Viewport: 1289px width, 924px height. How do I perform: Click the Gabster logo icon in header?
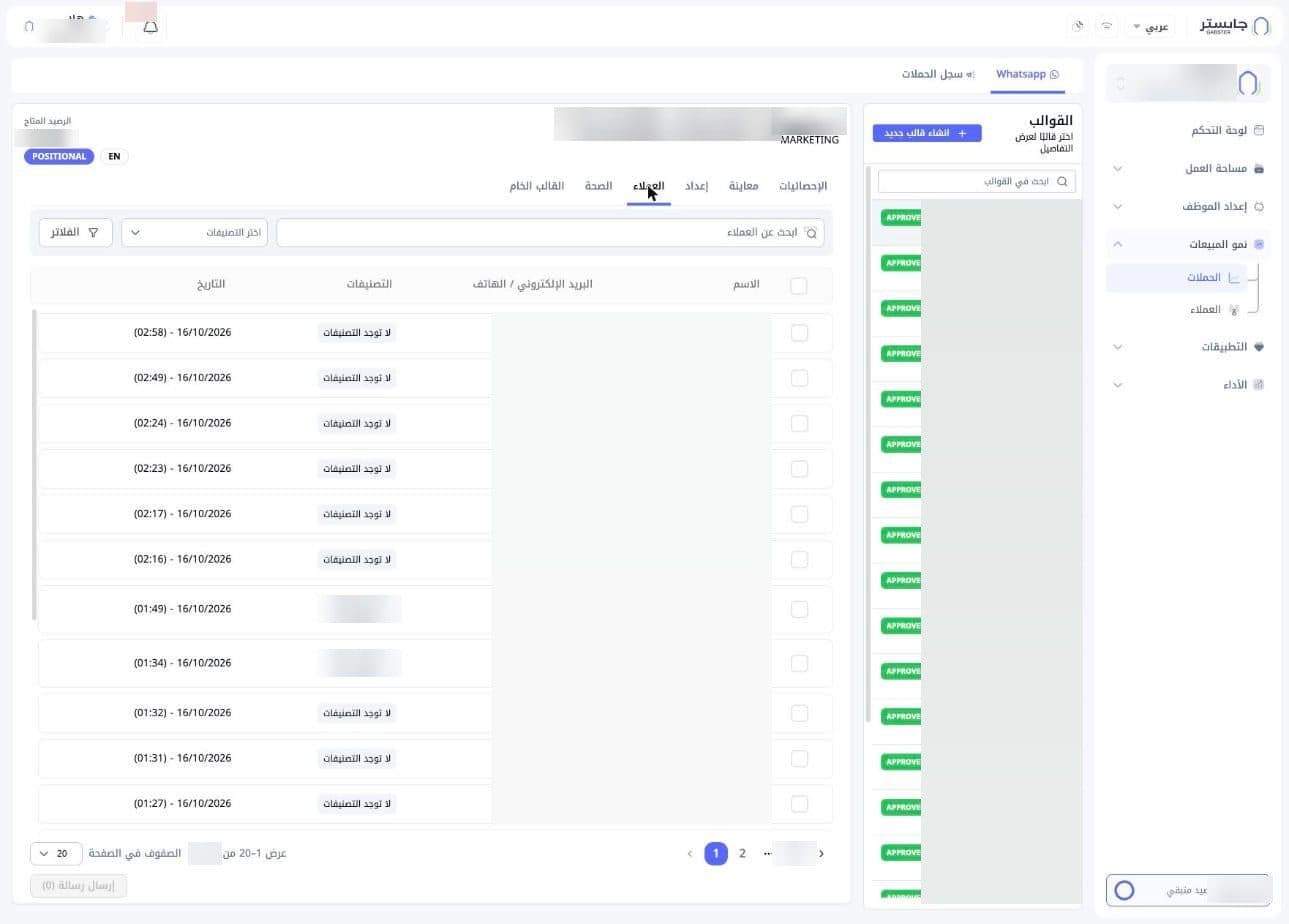pos(1261,26)
